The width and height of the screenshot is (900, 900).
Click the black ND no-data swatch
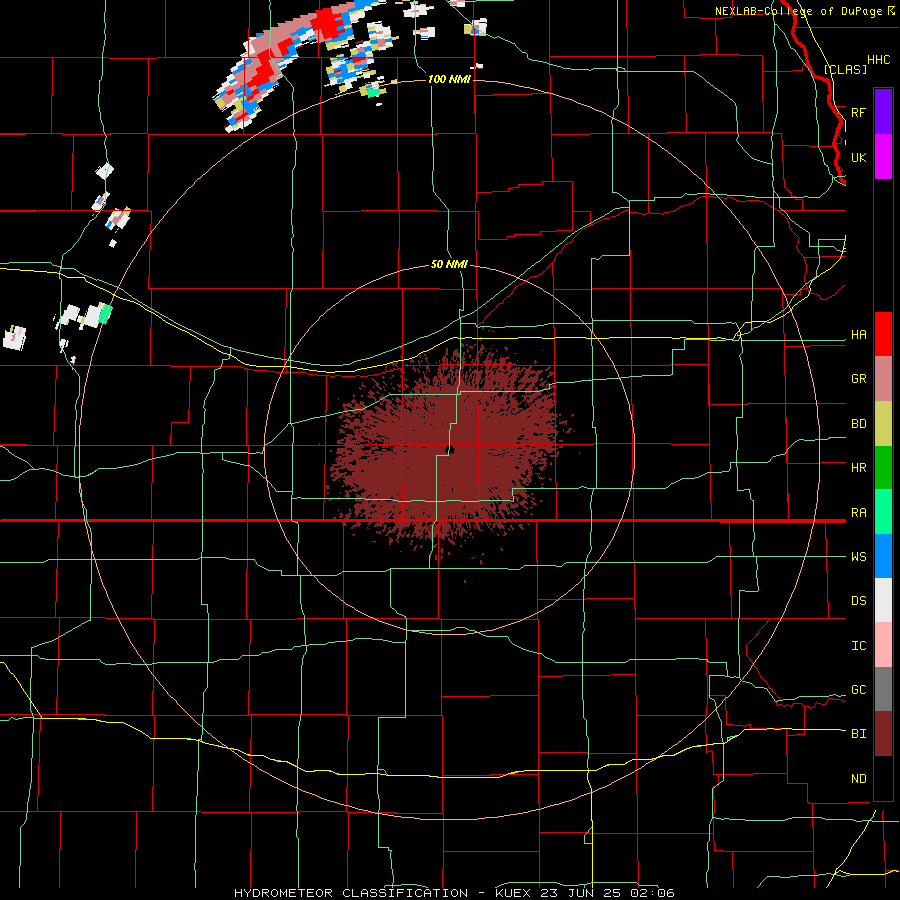pyautogui.click(x=883, y=778)
